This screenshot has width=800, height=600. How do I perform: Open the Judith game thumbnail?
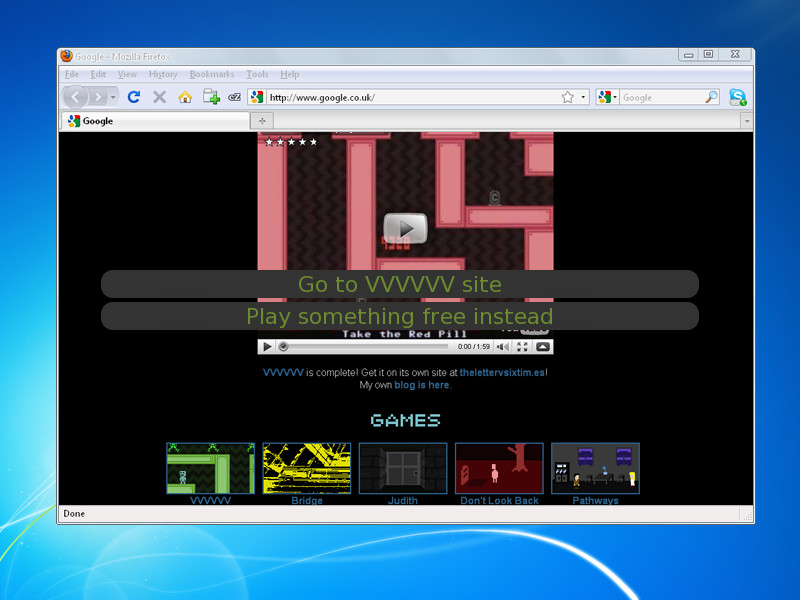(403, 468)
